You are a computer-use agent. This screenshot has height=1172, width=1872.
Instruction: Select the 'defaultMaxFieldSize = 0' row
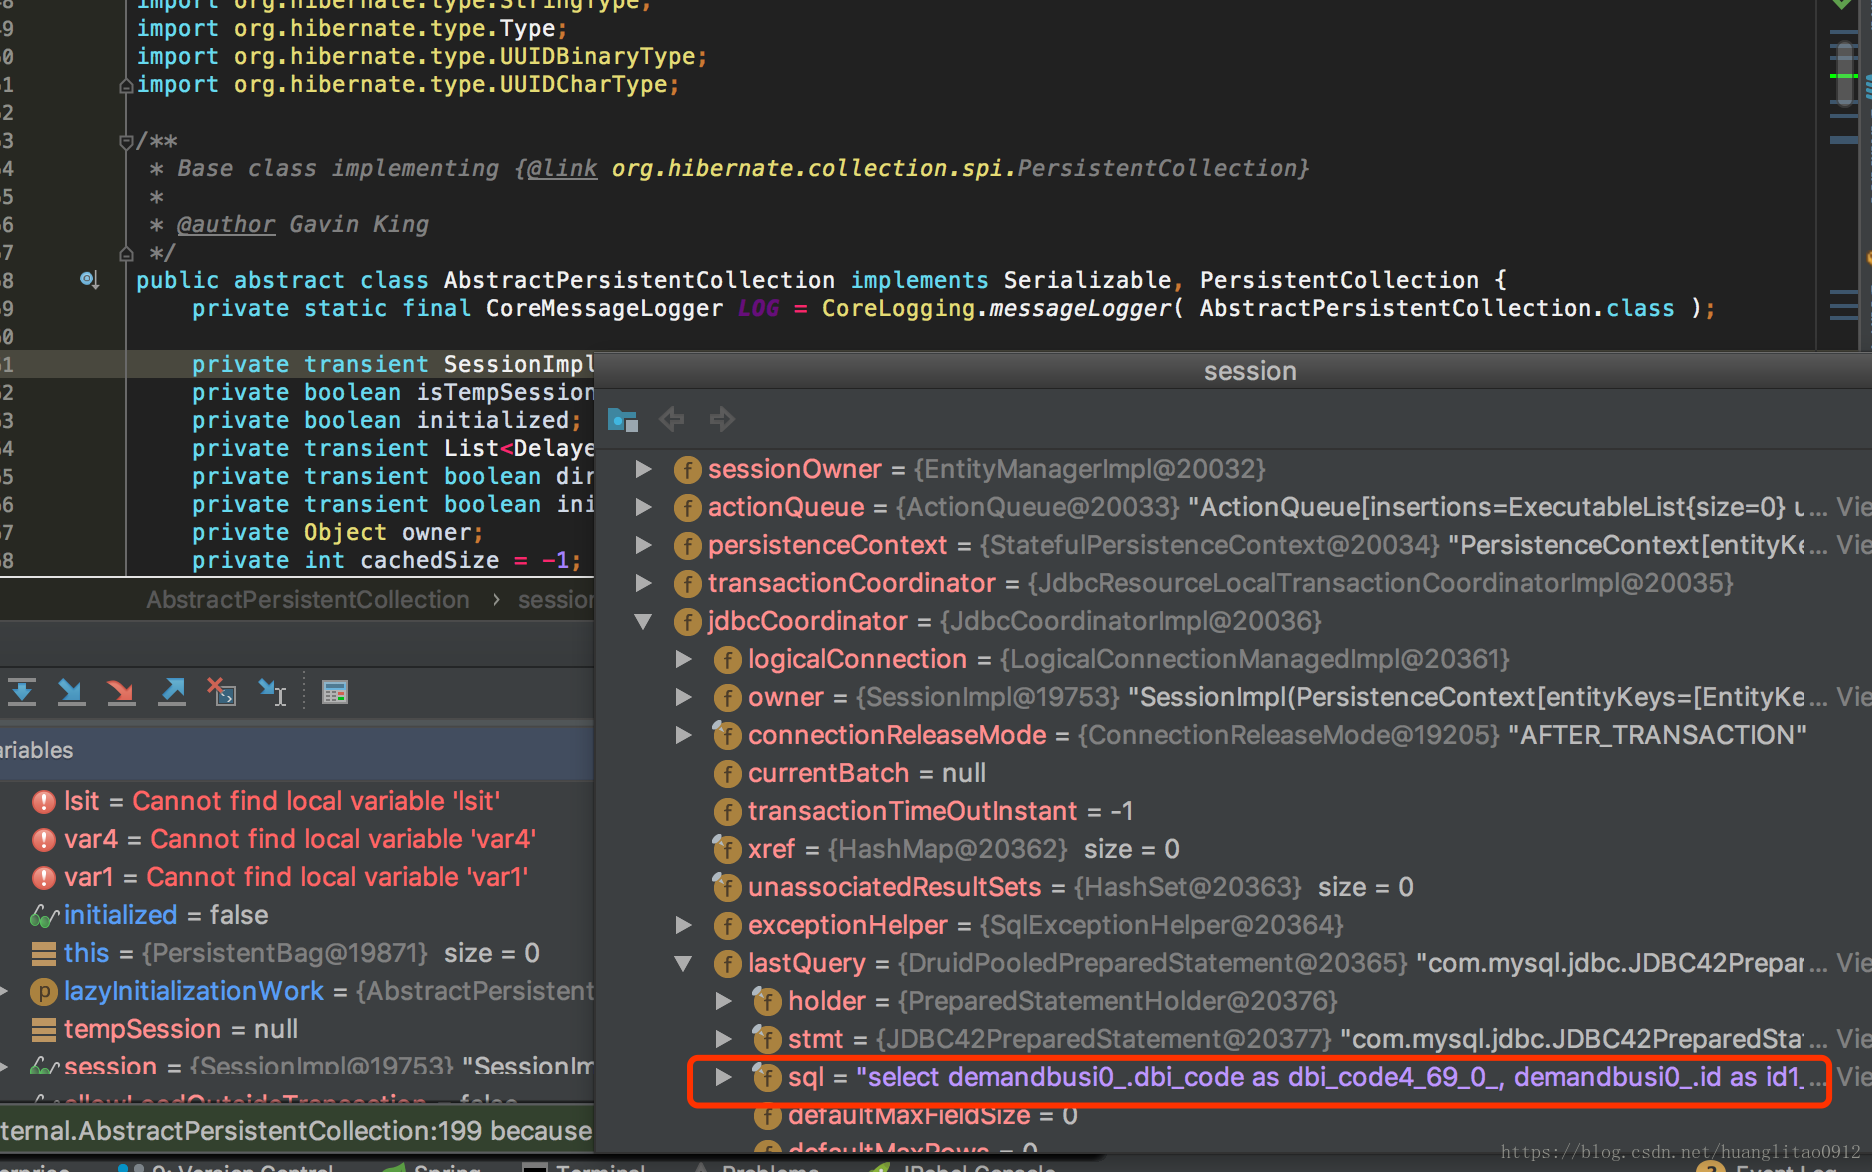click(1234, 1115)
